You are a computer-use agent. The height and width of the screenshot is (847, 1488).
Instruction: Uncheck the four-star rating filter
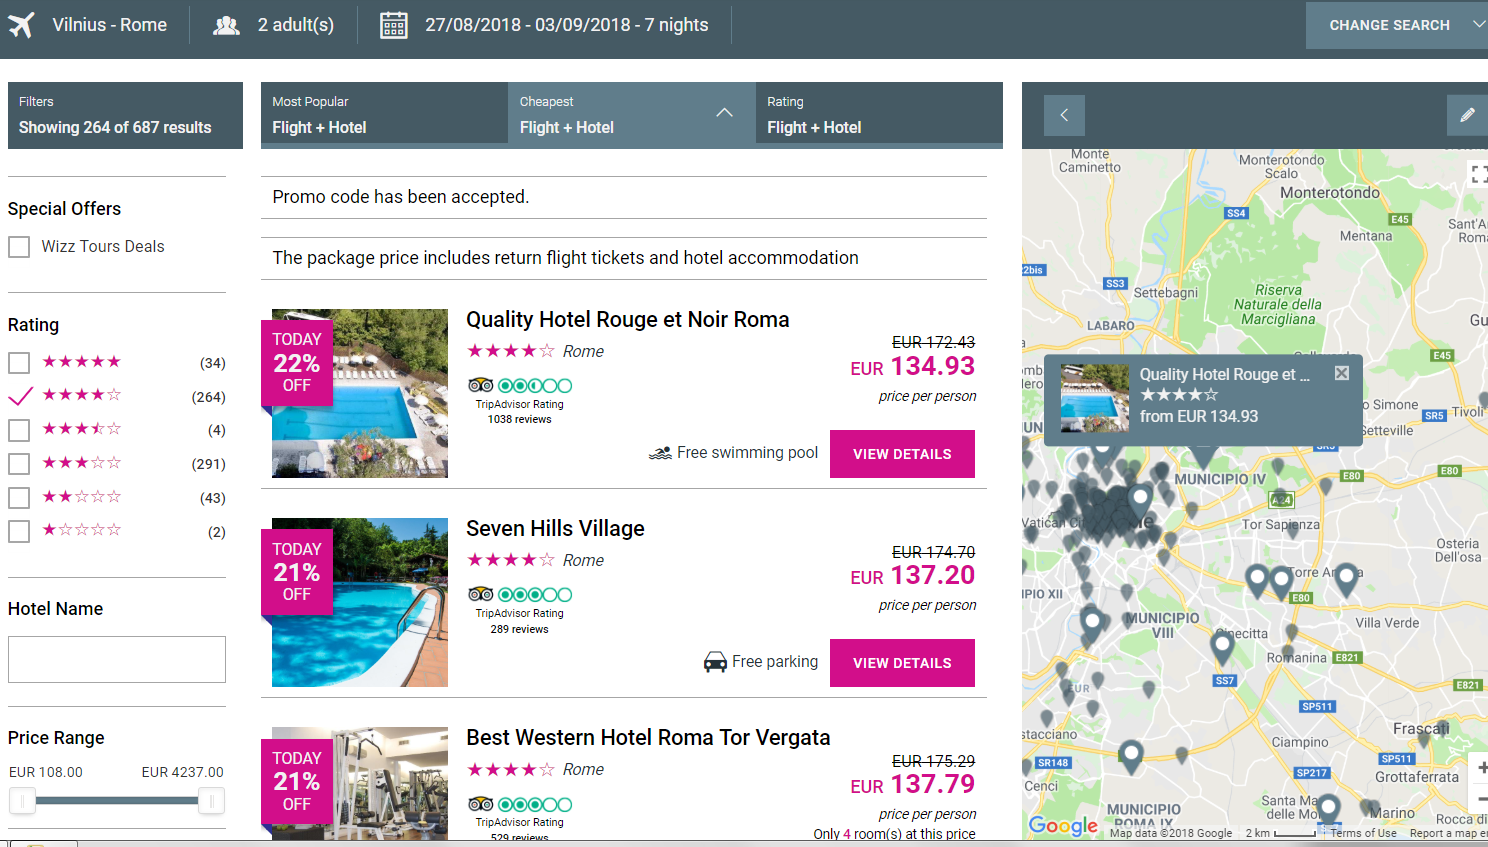(20, 396)
